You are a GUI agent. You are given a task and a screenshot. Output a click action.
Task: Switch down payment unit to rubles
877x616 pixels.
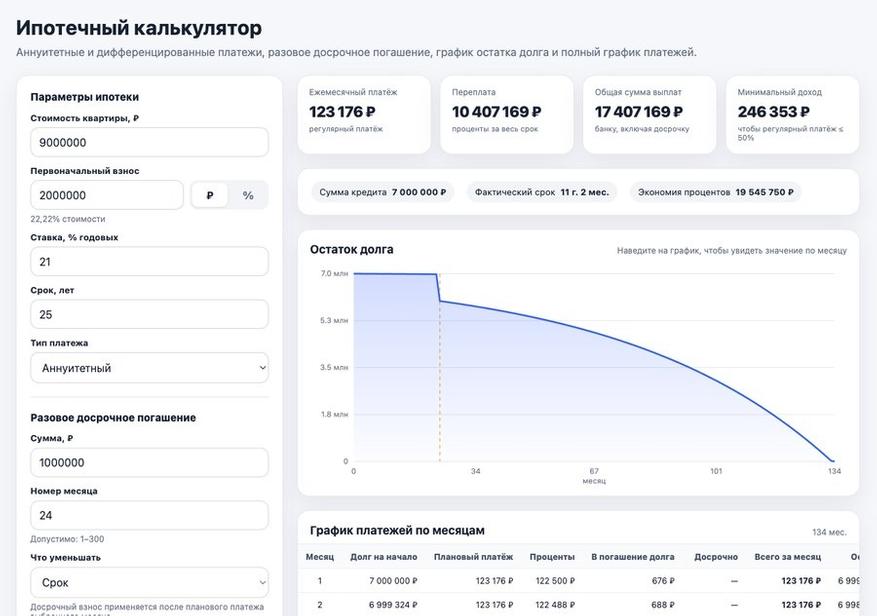(210, 195)
